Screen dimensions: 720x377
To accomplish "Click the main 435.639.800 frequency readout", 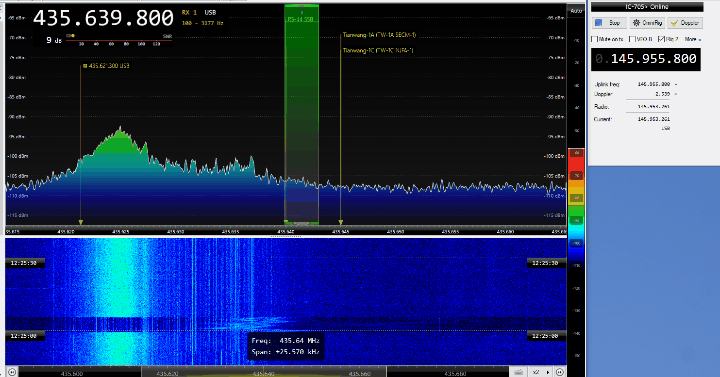I will click(103, 18).
